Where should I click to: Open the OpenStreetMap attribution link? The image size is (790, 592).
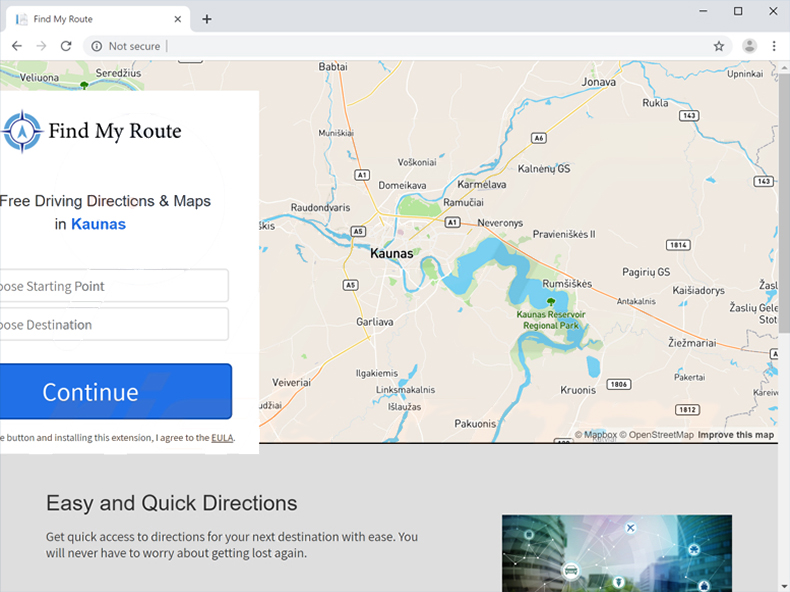click(656, 435)
